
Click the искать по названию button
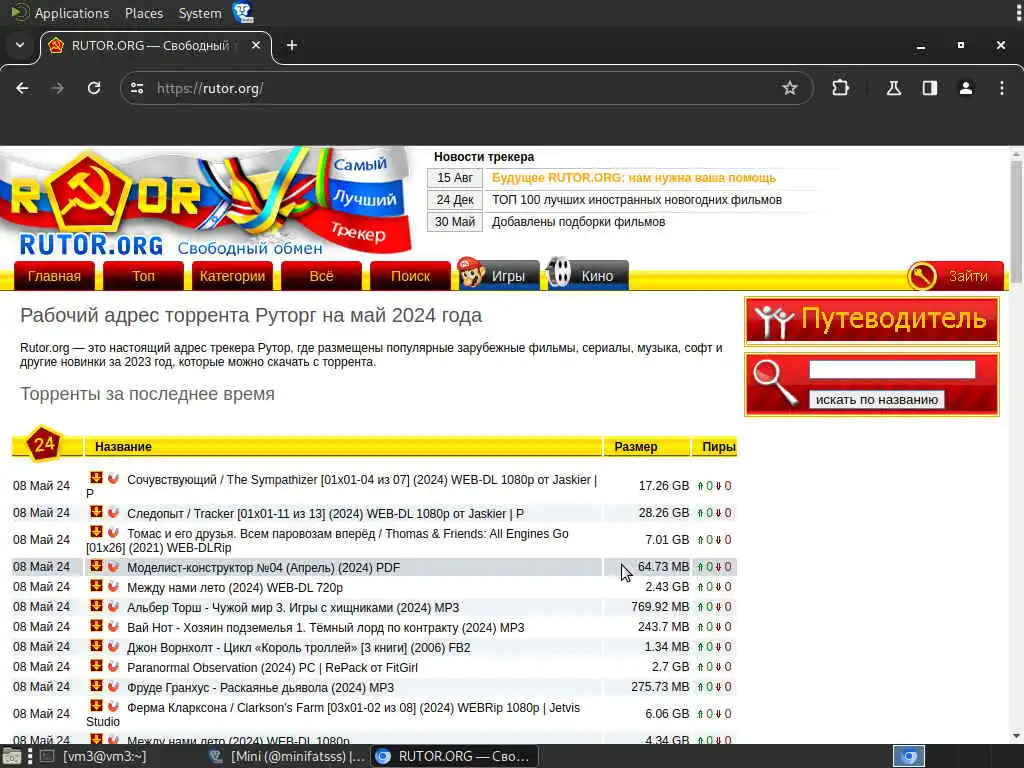click(876, 400)
